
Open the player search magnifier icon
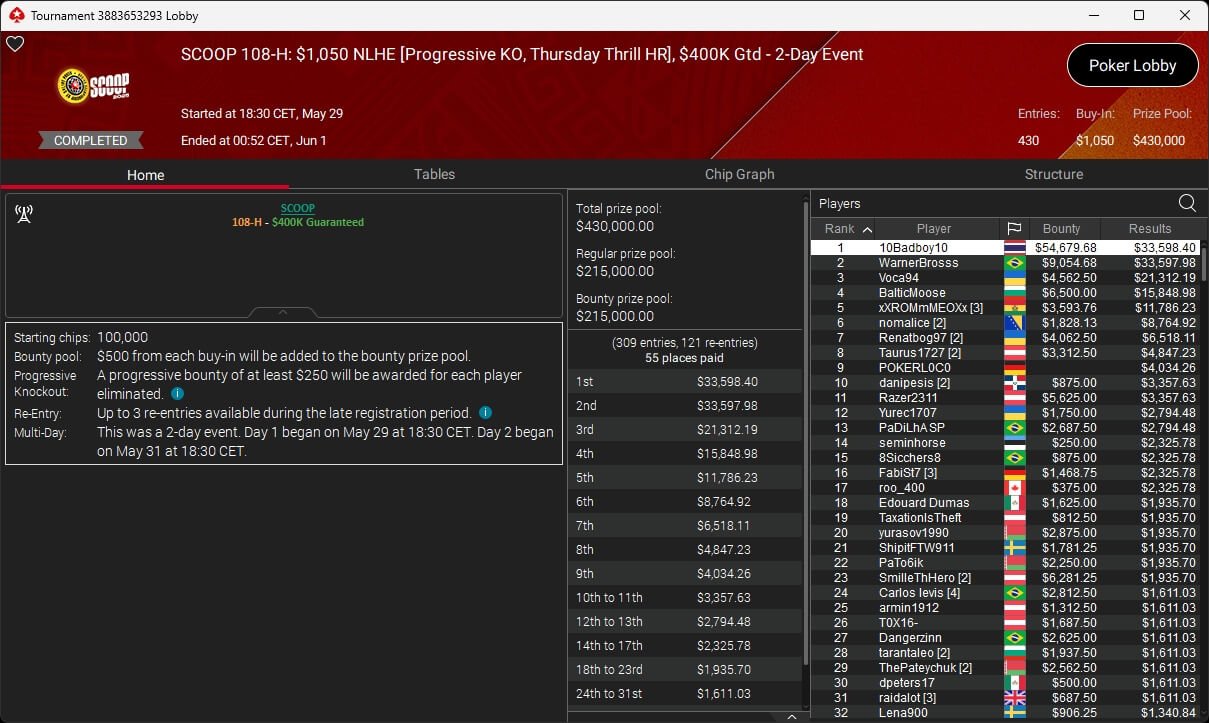click(x=1187, y=203)
